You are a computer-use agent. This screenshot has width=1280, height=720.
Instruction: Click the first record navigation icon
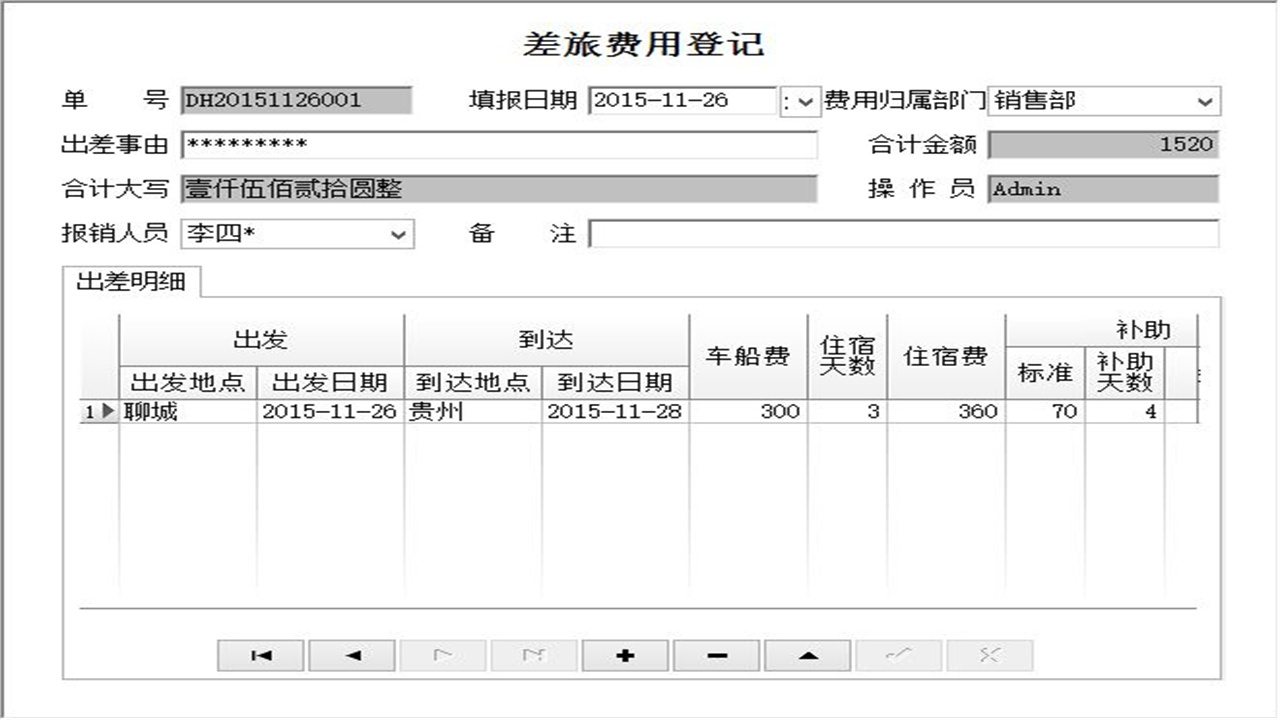259,655
